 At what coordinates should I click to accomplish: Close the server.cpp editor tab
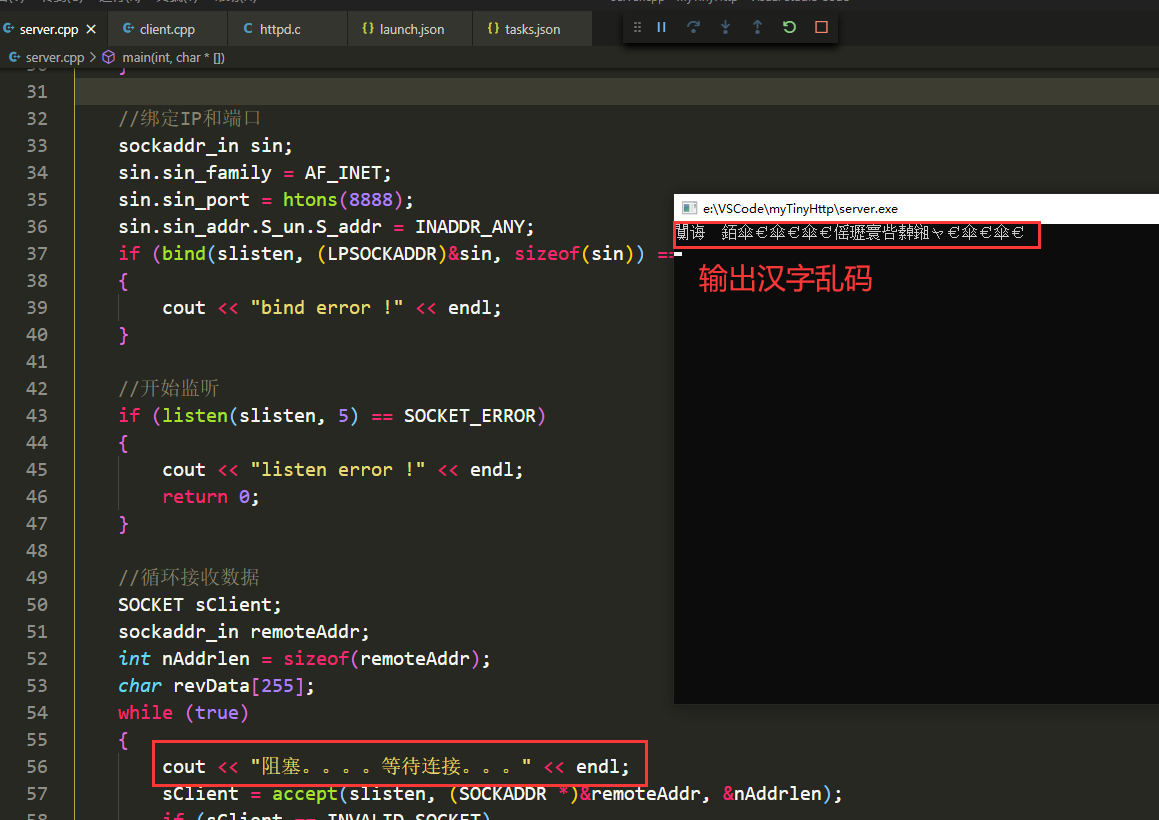pyautogui.click(x=90, y=29)
